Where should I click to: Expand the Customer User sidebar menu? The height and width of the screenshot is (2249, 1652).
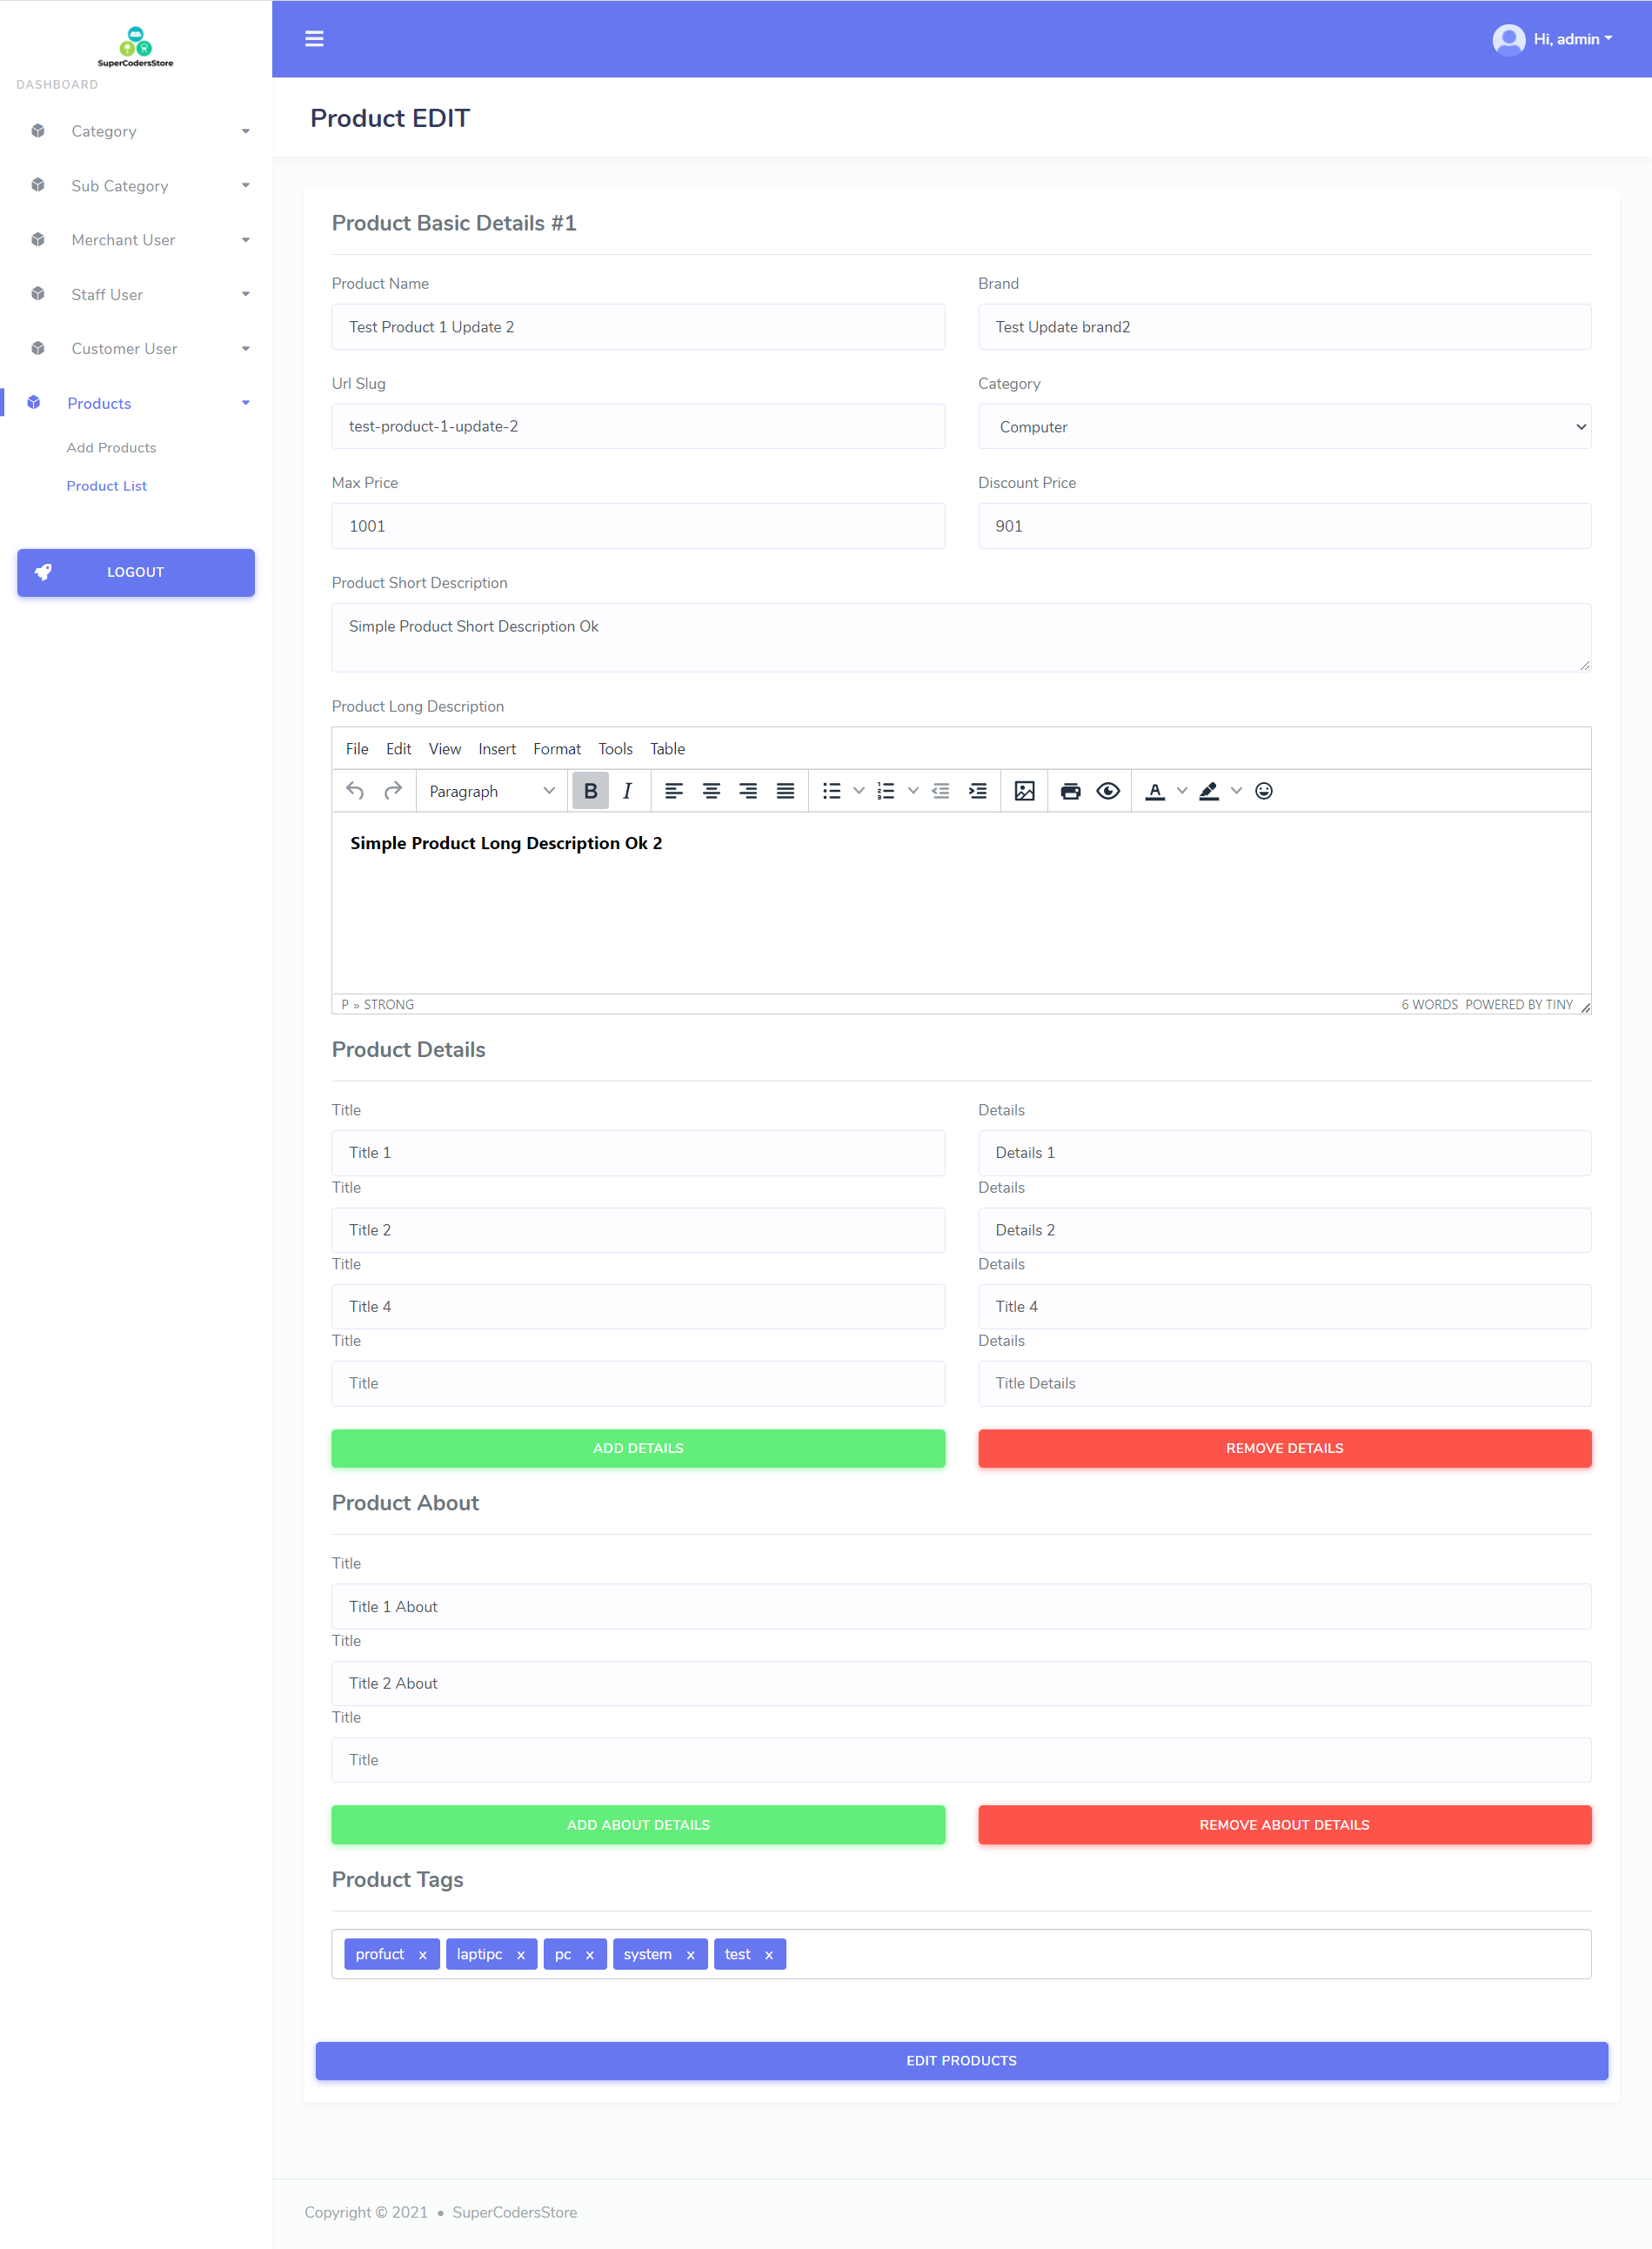pos(136,349)
